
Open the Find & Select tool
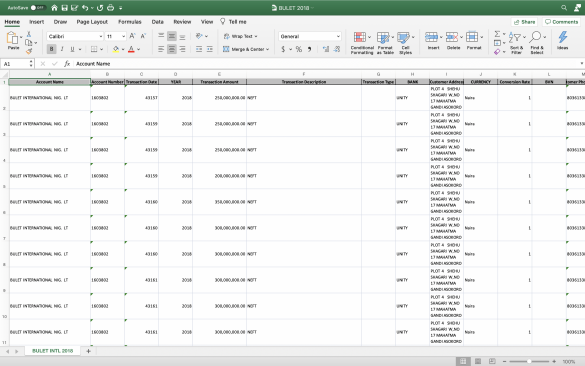click(x=535, y=37)
